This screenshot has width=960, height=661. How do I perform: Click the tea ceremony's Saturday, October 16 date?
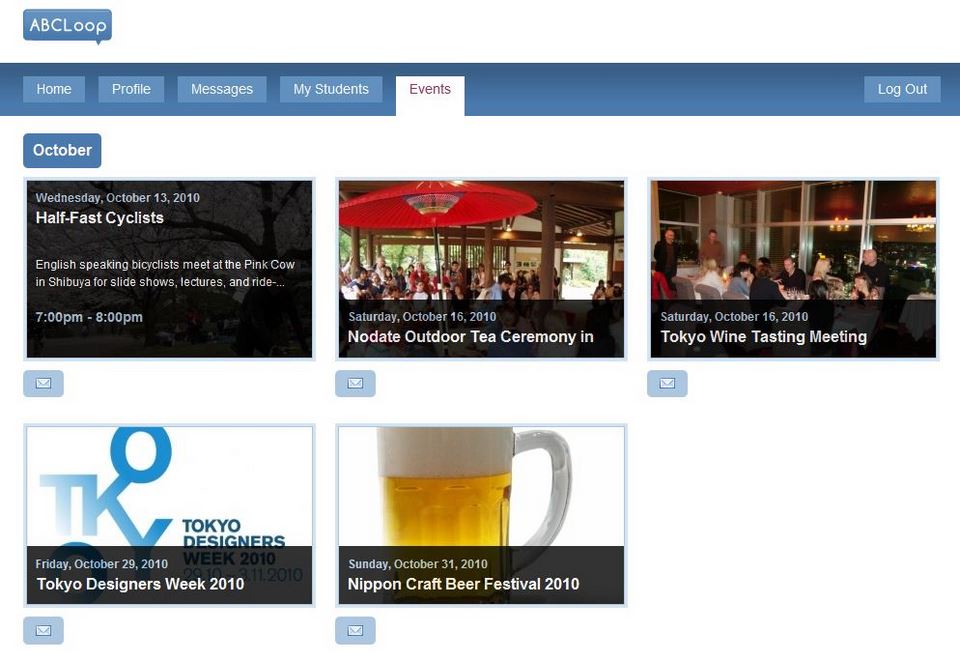point(422,316)
